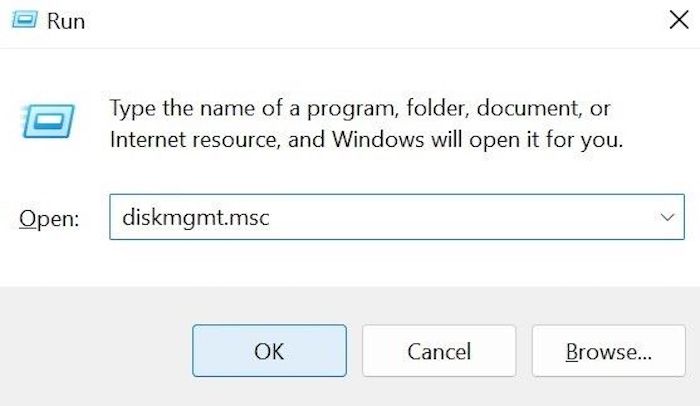Click the "Open:" label
700x406 pixels.
[49, 218]
